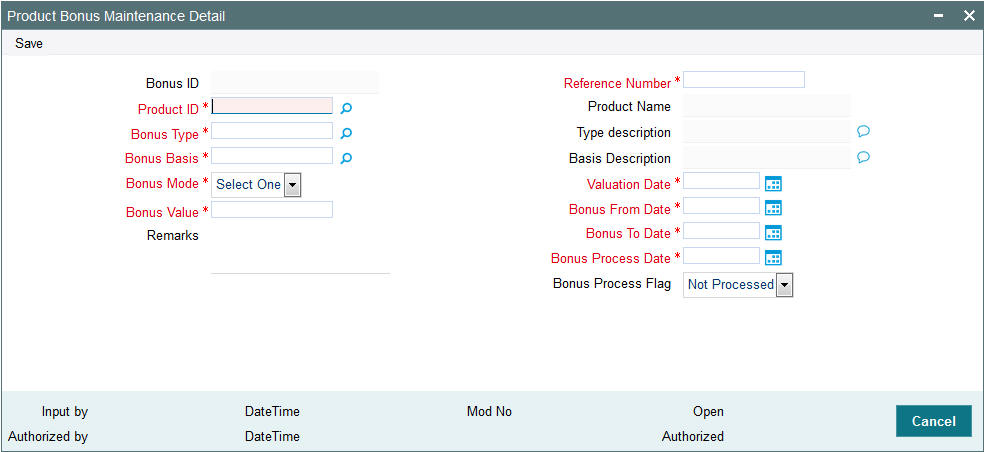The width and height of the screenshot is (984, 452).
Task: Open Basis Description comment bubble icon
Action: tap(864, 157)
